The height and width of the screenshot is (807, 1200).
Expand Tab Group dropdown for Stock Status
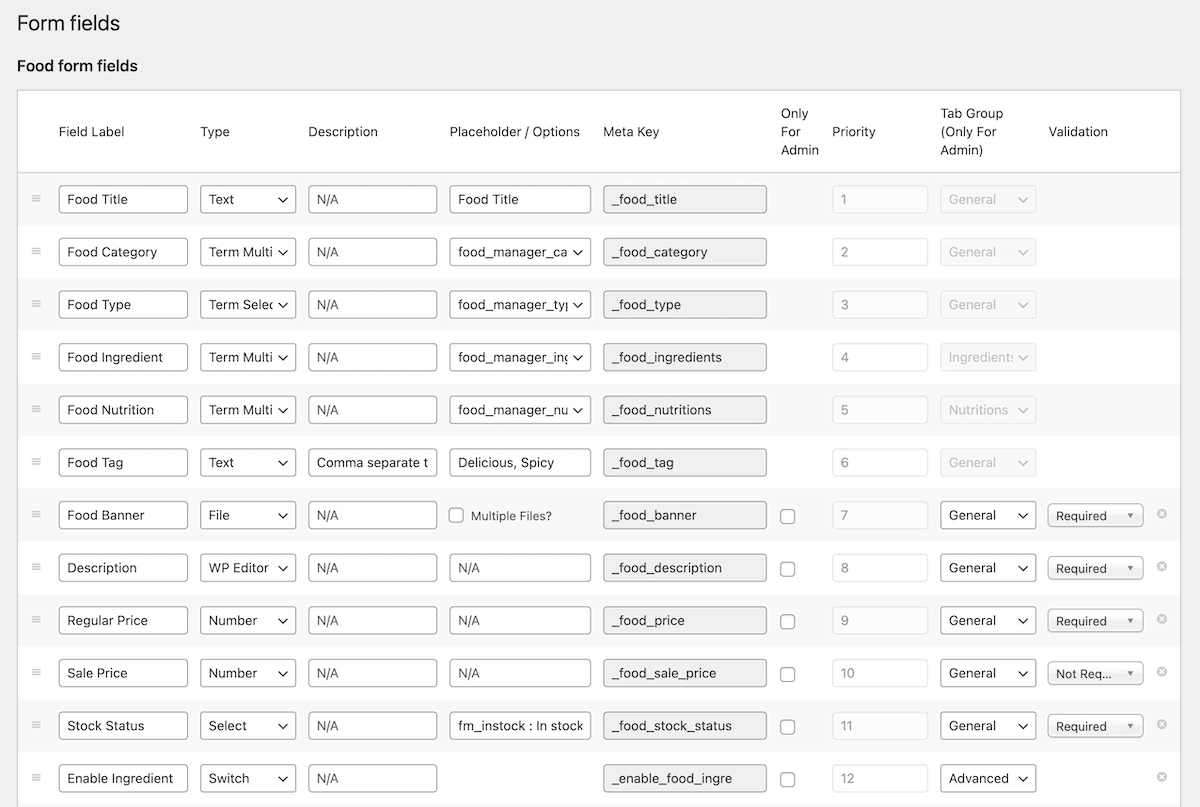pyautogui.click(x=987, y=726)
